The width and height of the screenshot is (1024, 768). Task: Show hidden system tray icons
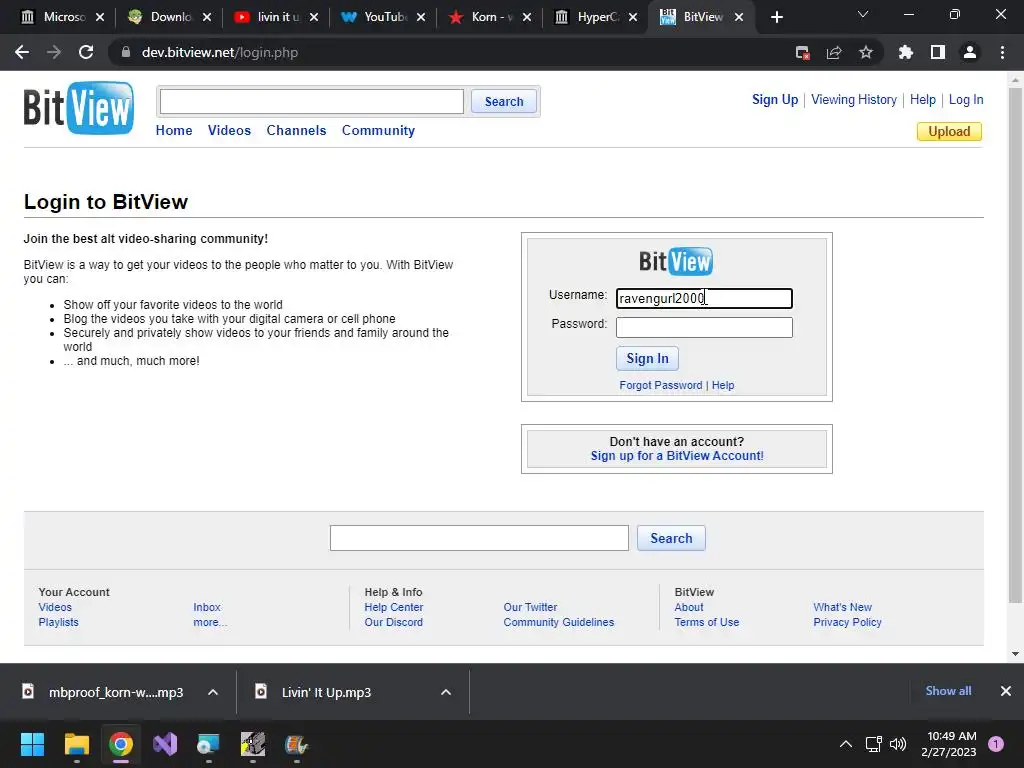[846, 744]
